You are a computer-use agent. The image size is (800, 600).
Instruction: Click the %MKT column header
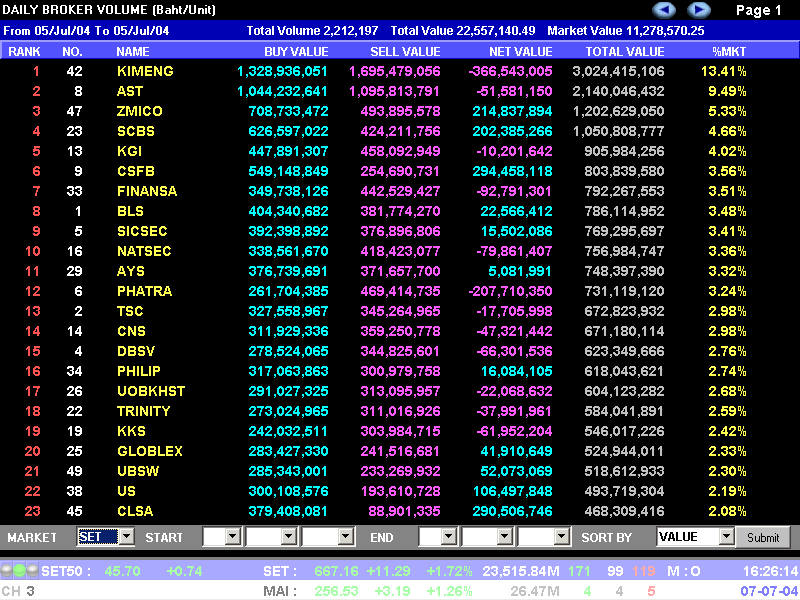click(729, 52)
